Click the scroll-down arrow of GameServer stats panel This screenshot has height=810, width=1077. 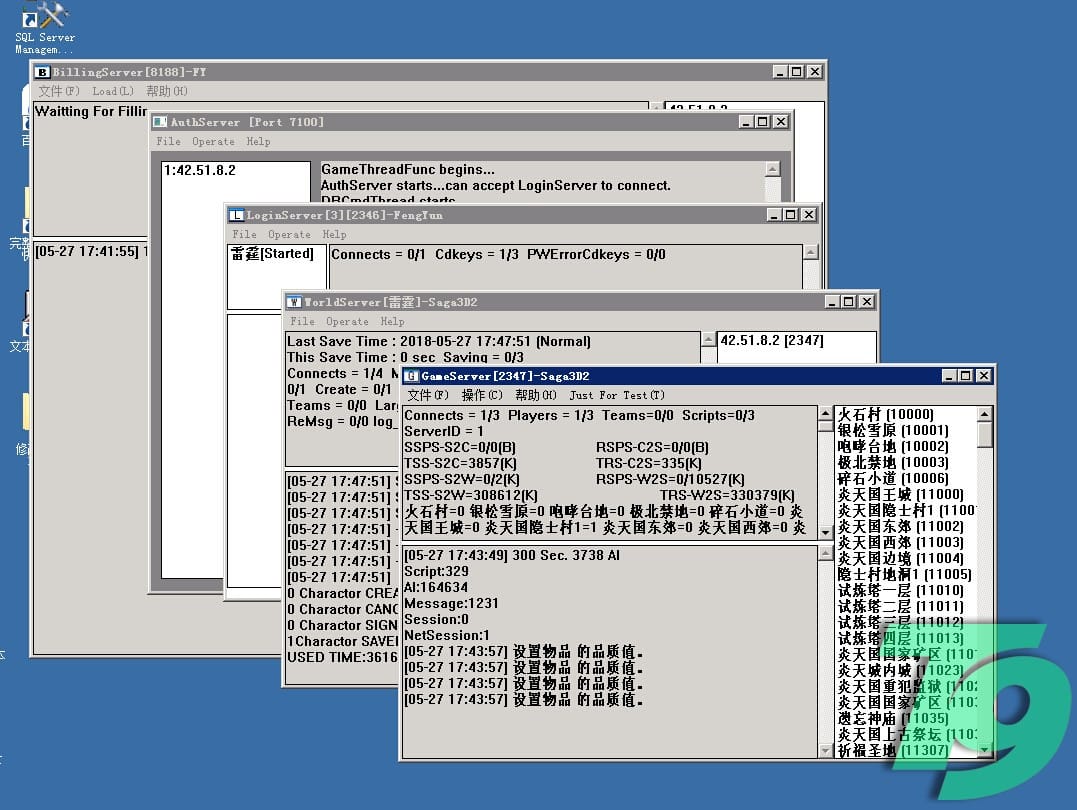(825, 533)
